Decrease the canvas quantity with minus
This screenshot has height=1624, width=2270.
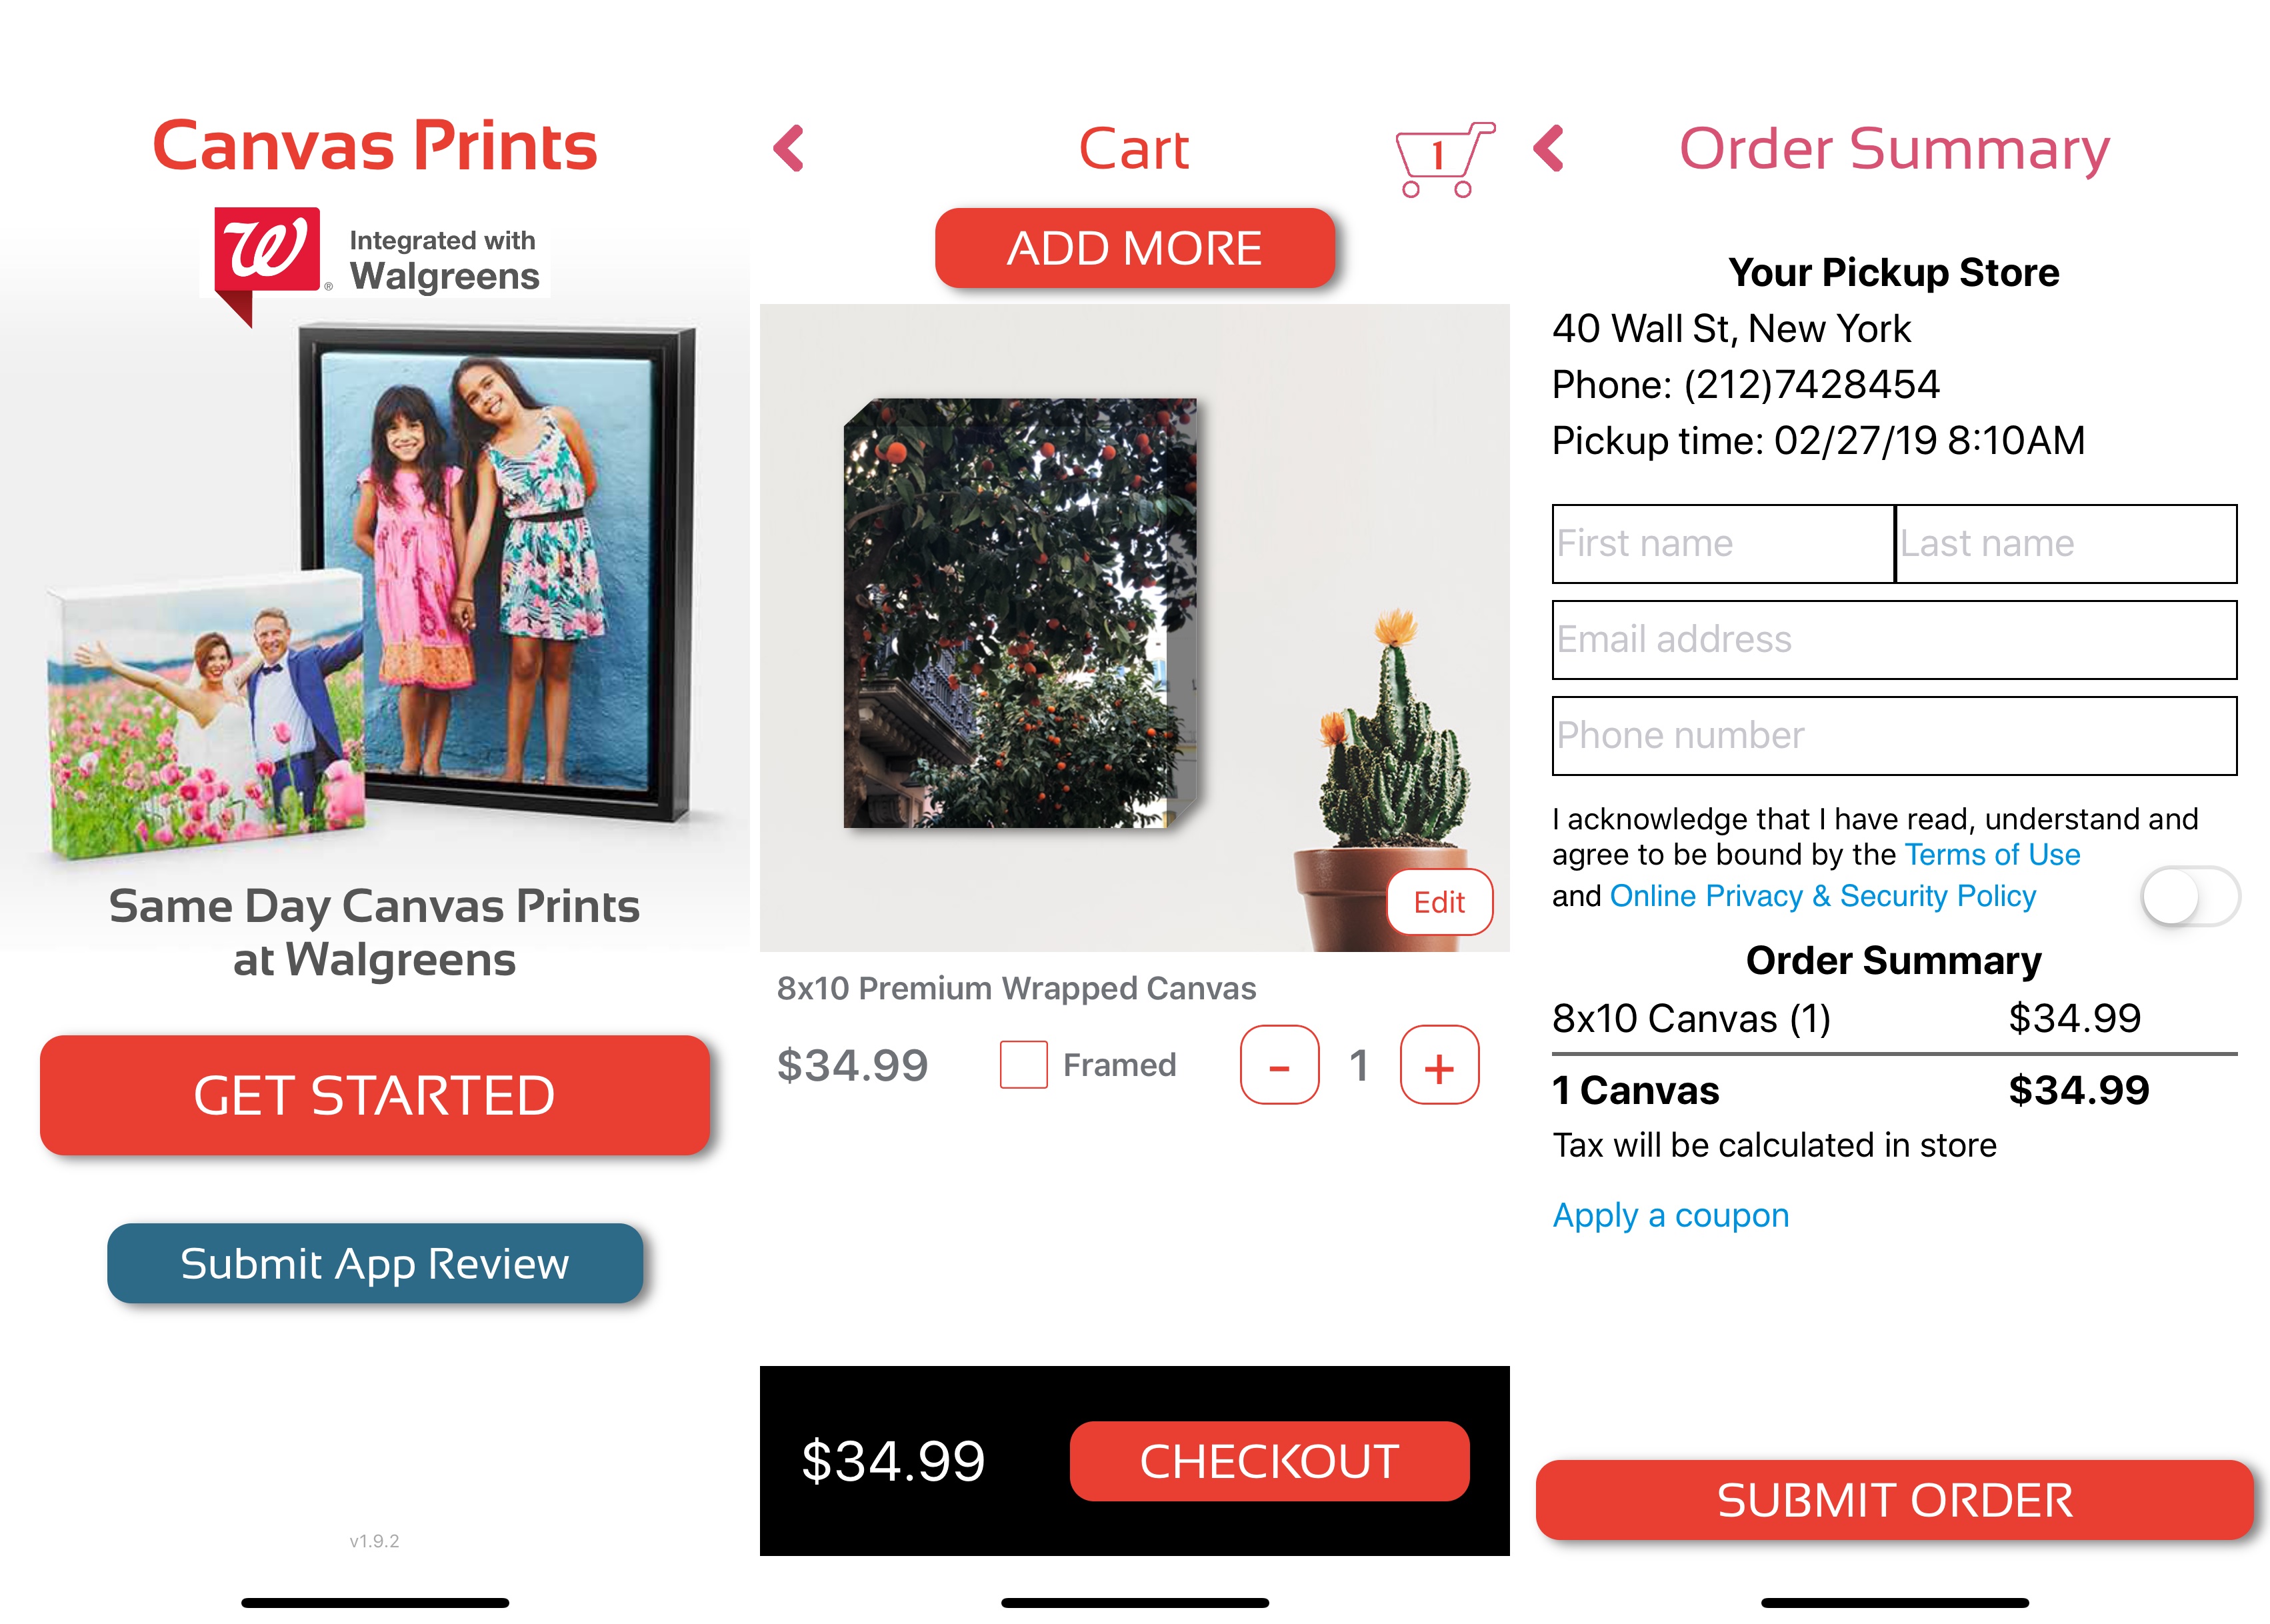click(x=1279, y=1065)
